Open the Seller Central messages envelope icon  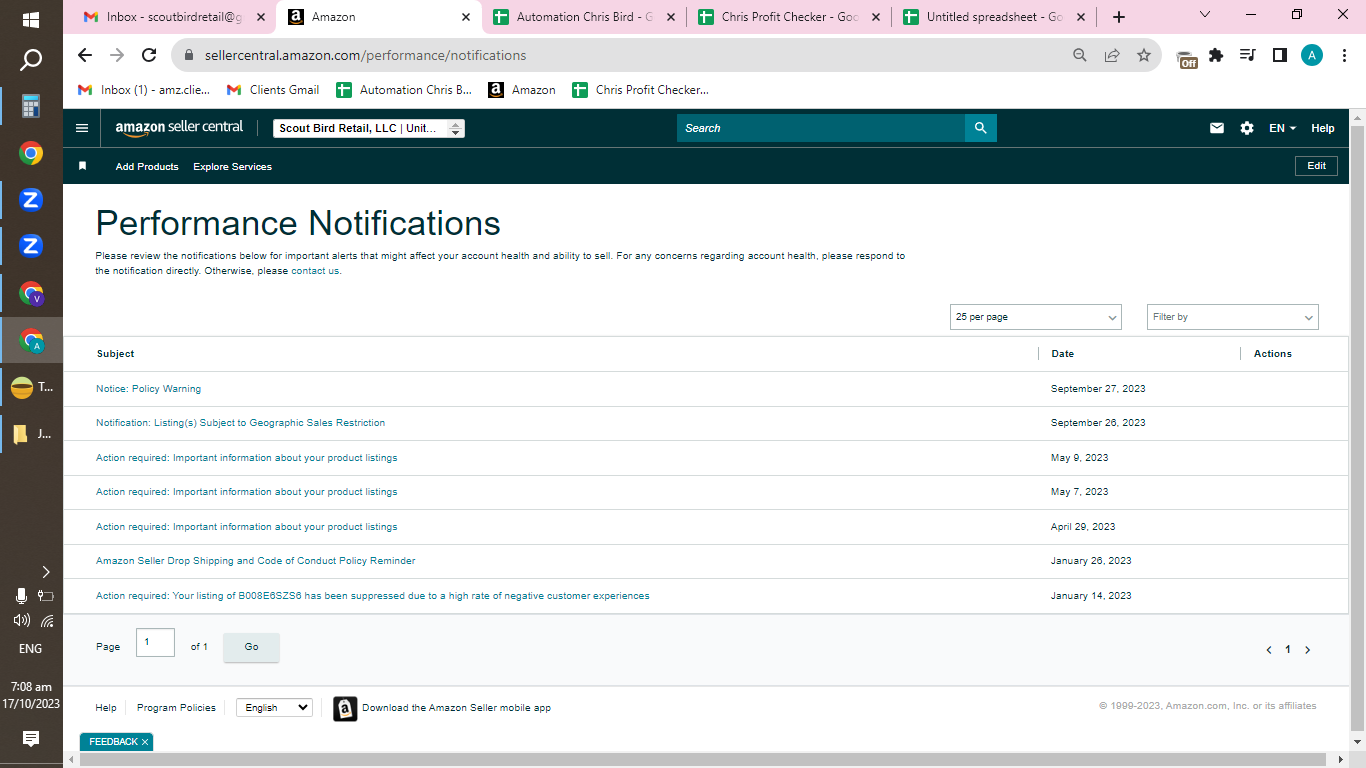tap(1217, 128)
